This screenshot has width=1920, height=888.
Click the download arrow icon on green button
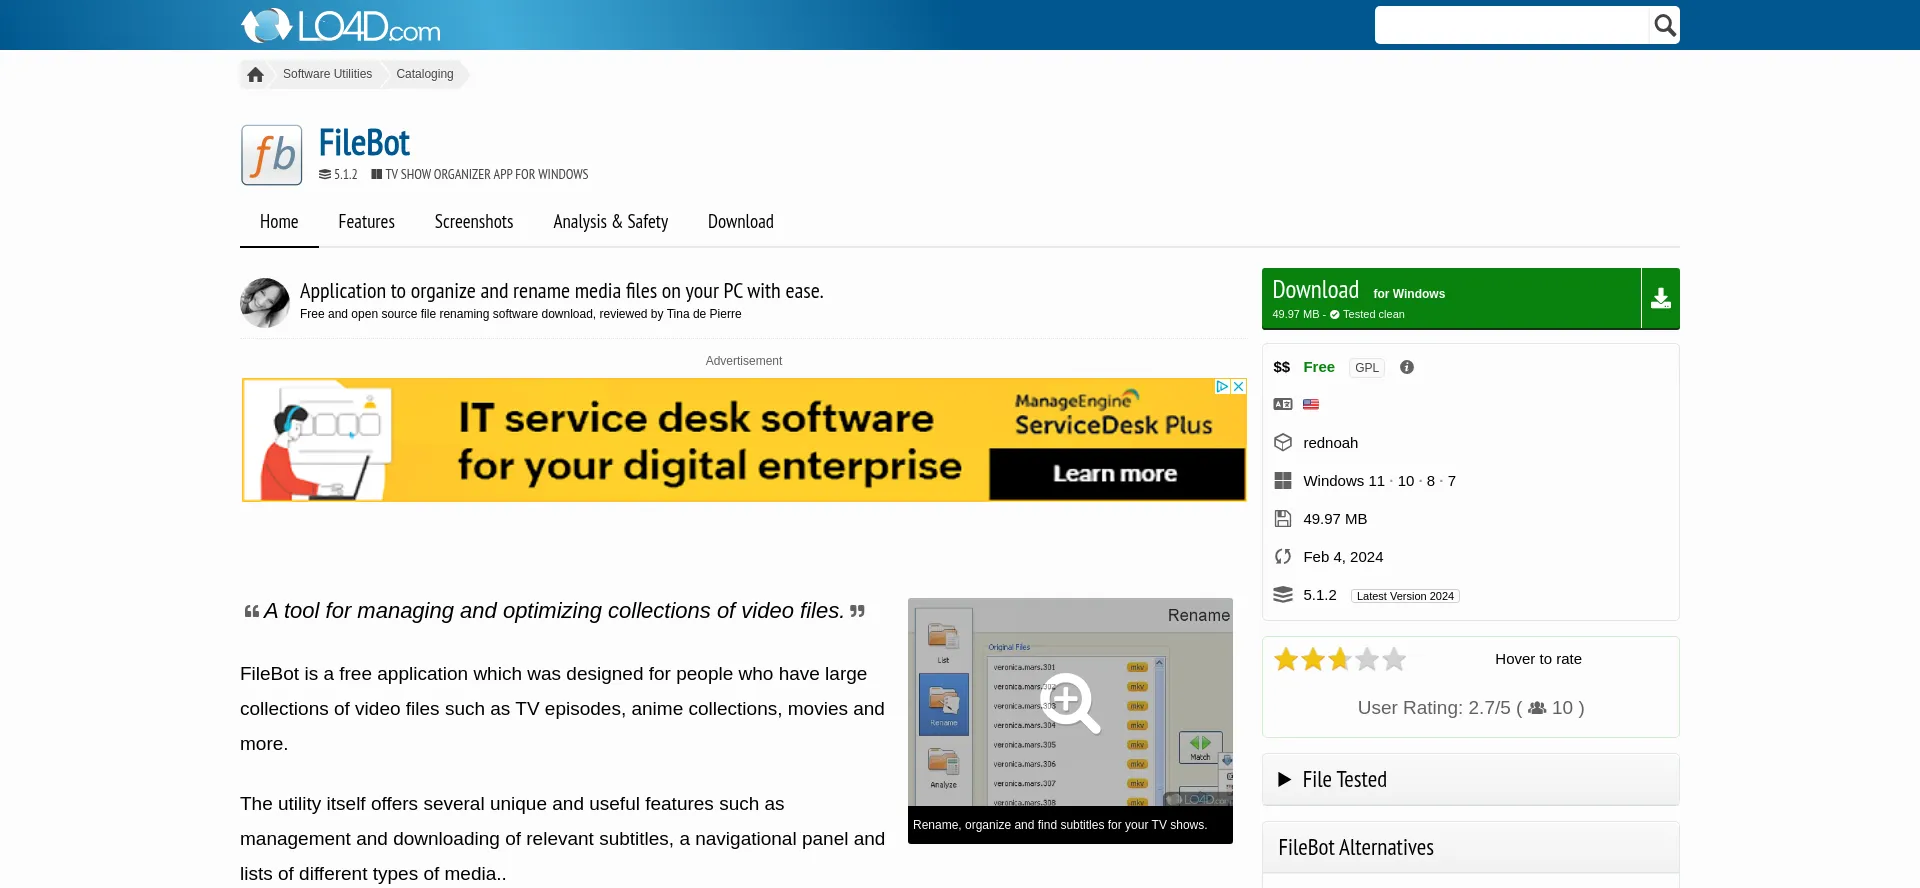coord(1660,298)
